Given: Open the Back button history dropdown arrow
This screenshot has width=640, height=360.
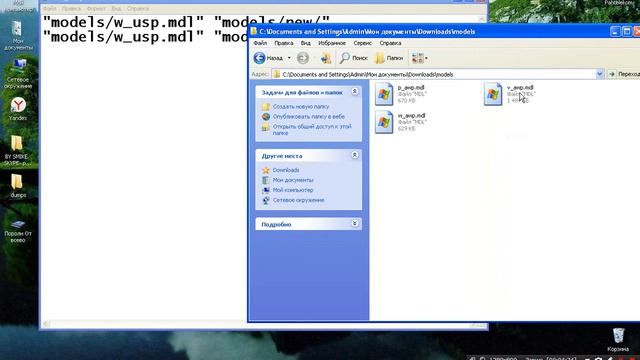Looking at the screenshot, I should point(289,58).
